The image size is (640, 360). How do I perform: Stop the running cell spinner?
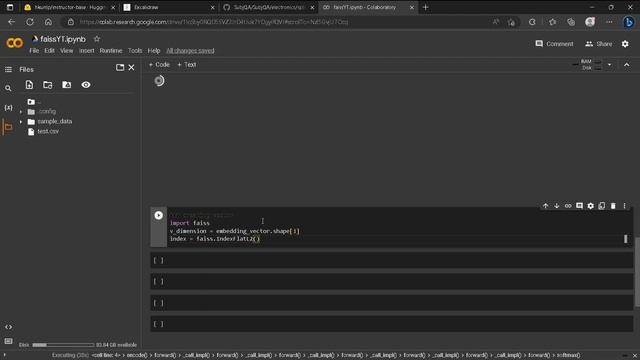point(159,81)
